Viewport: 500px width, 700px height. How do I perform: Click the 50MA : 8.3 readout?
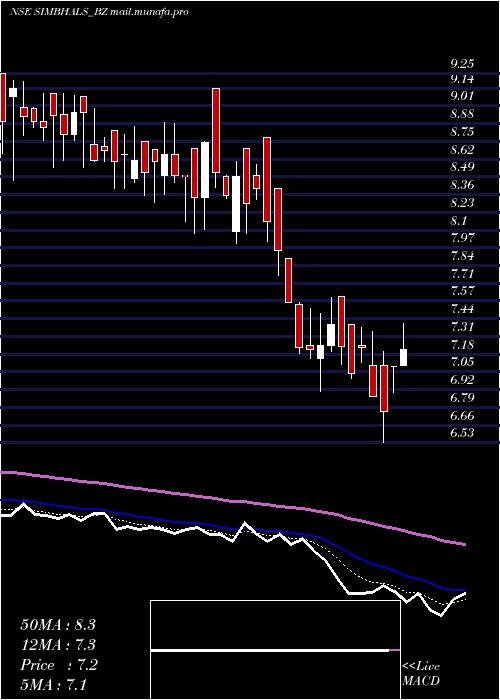[58, 625]
